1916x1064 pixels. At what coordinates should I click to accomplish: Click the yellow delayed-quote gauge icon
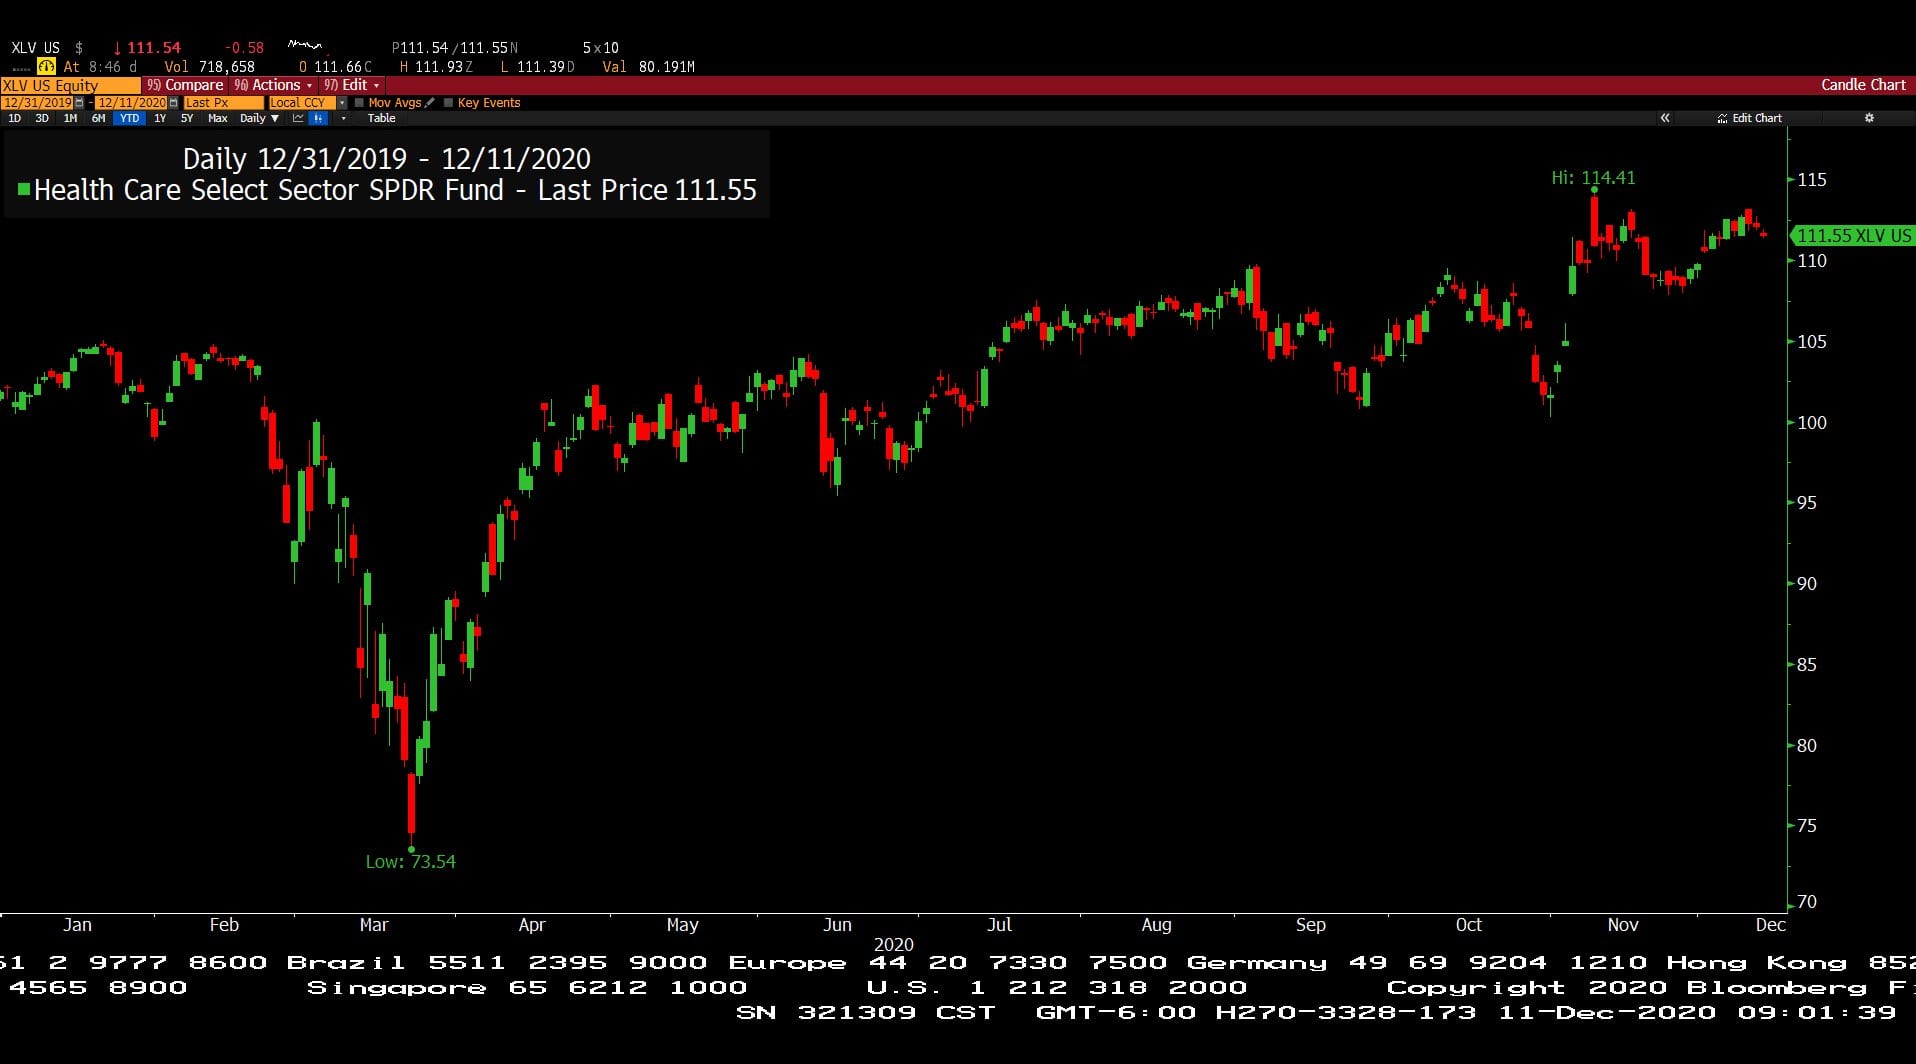coord(46,66)
